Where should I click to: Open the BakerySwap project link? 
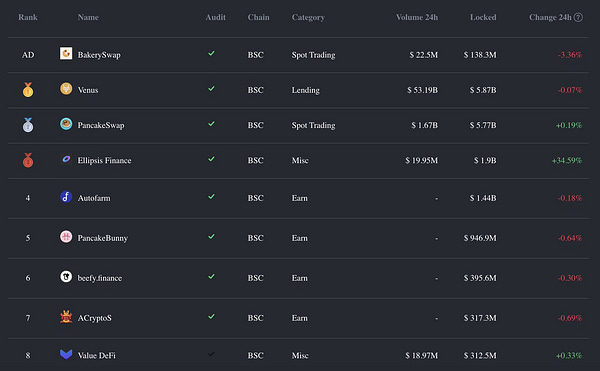pos(99,55)
